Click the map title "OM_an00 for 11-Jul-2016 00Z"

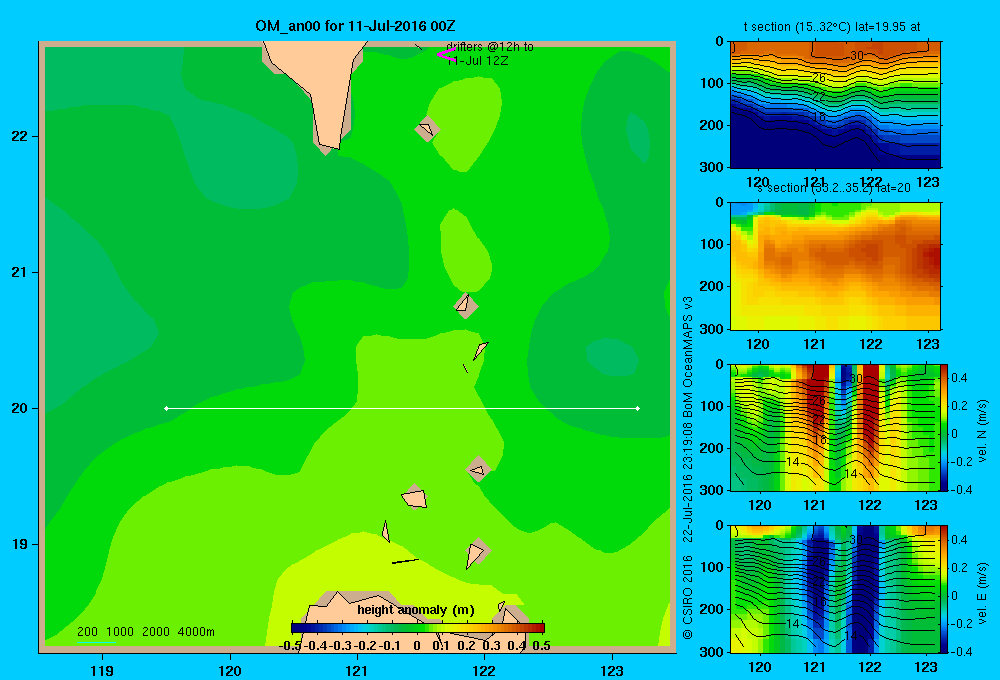pyautogui.click(x=355, y=26)
